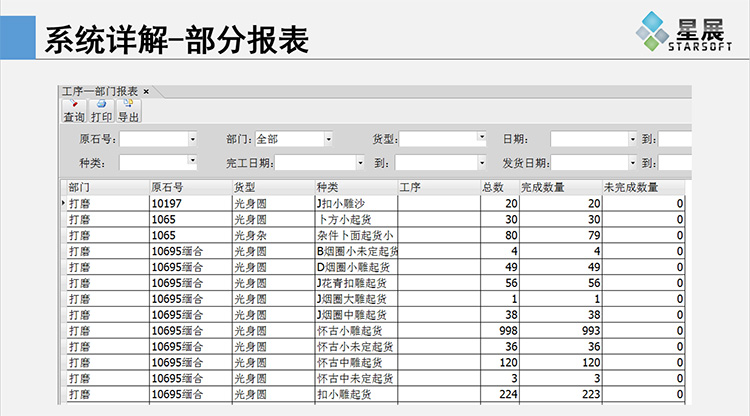750x416 pixels.
Task: Close the 工序—部门报表 tab
Action: 146,91
